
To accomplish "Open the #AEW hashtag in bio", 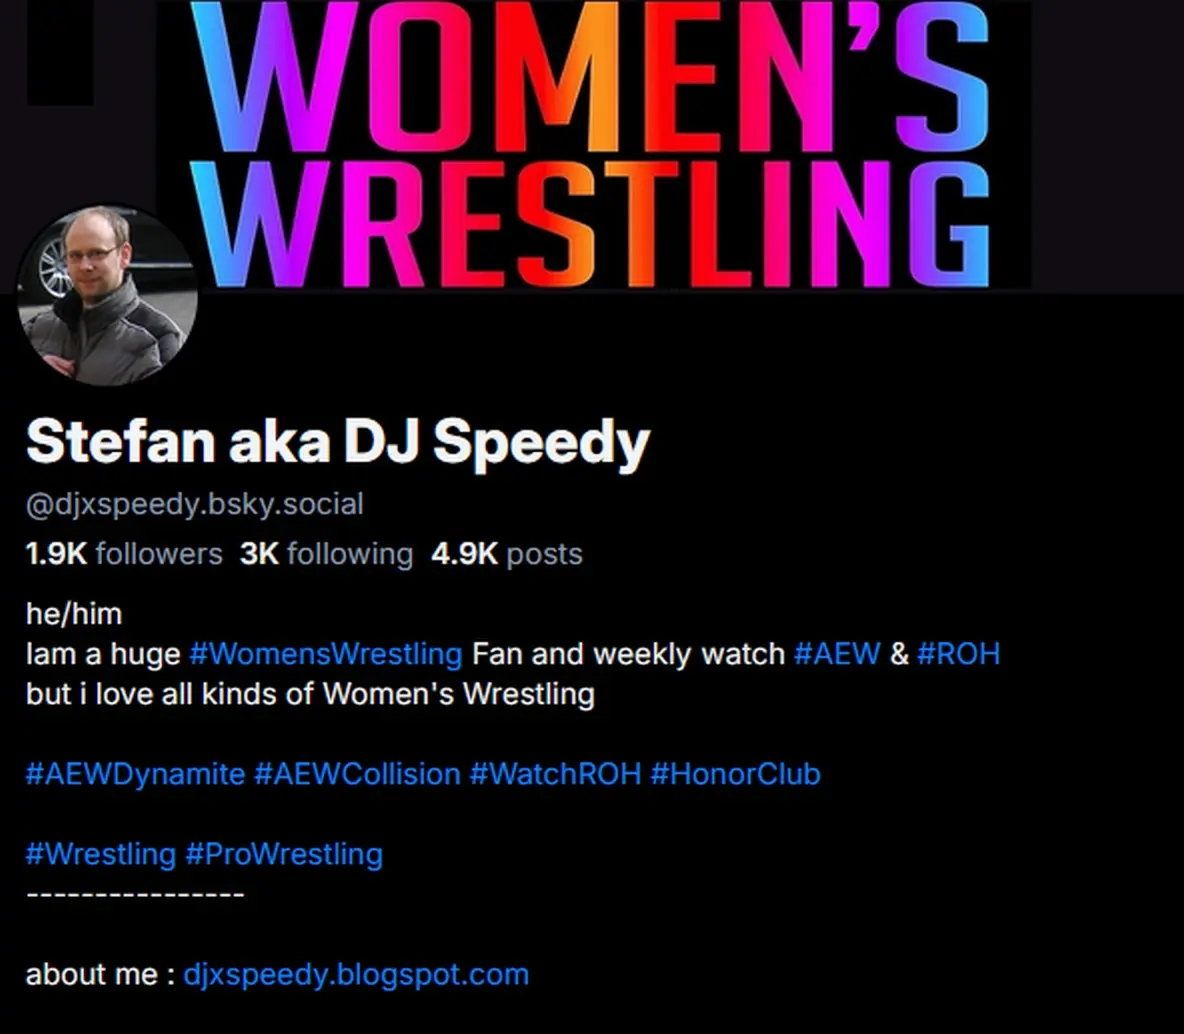I will (837, 654).
